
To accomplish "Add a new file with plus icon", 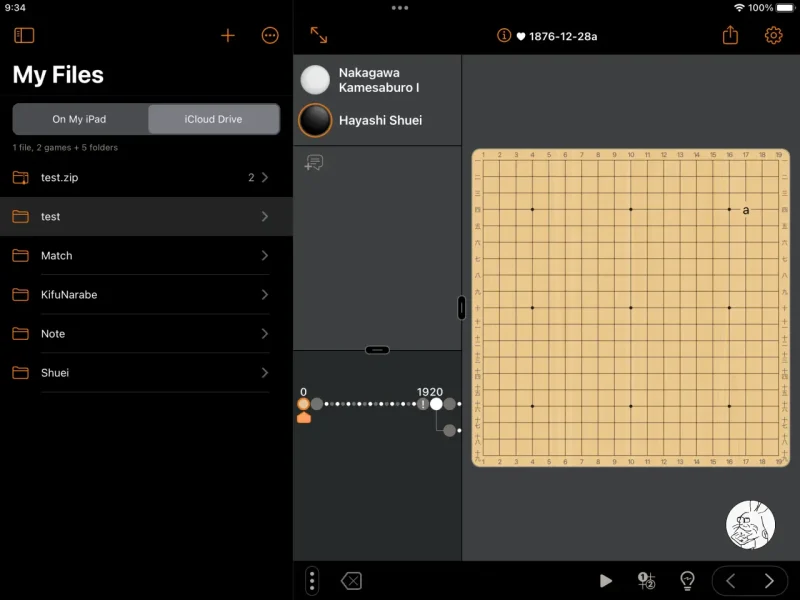I will 228,36.
